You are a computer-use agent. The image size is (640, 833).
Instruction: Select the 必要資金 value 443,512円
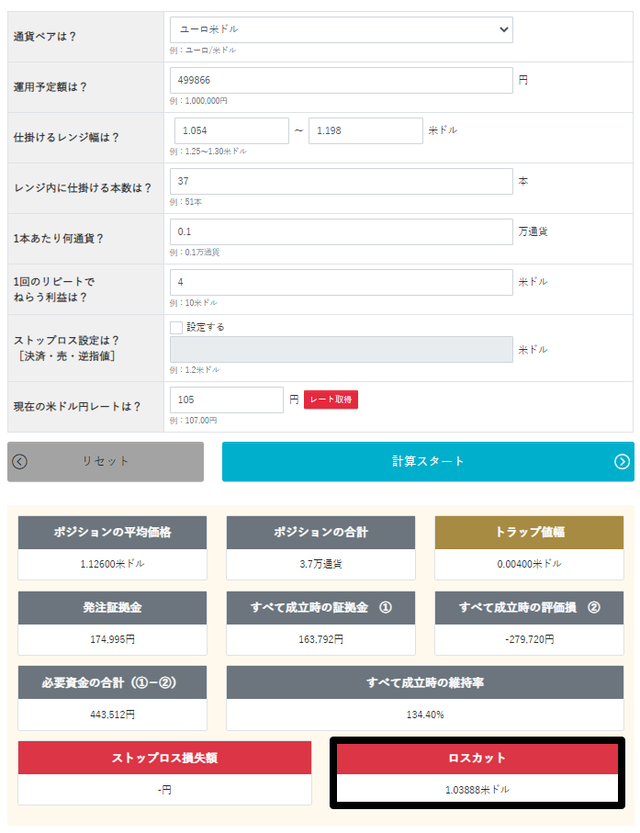pos(112,715)
